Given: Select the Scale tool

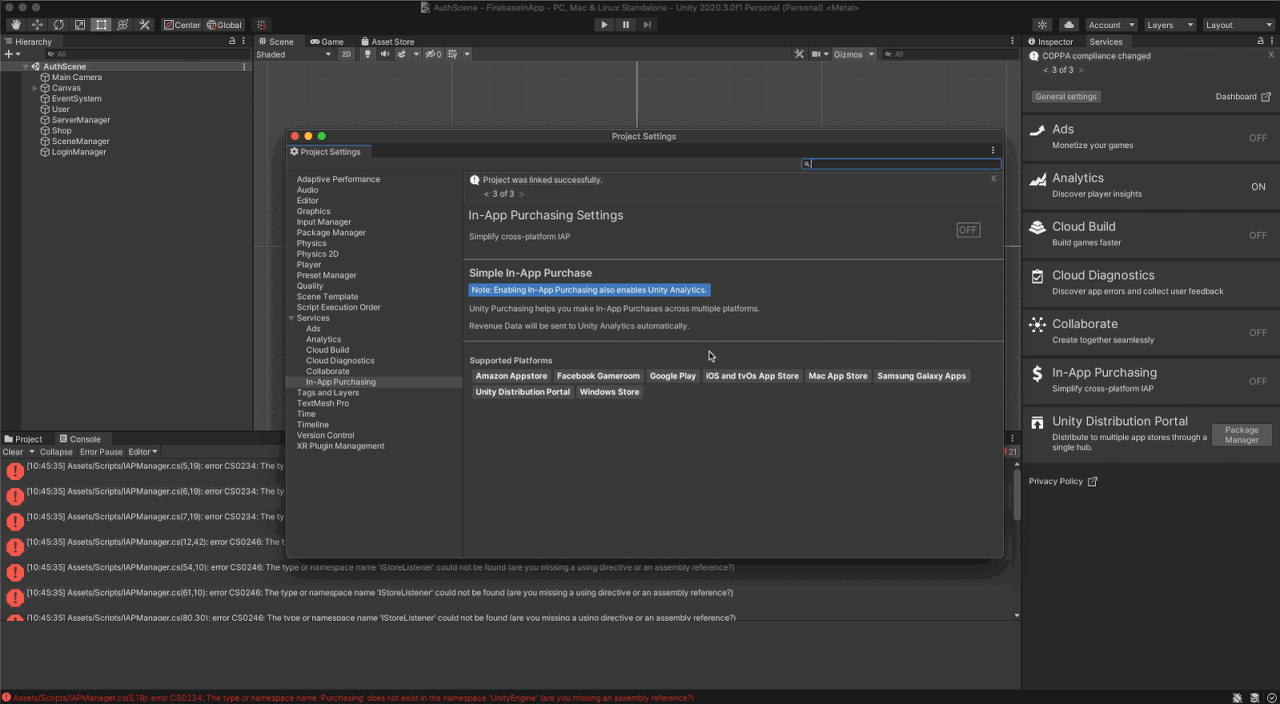Looking at the screenshot, I should (80, 25).
